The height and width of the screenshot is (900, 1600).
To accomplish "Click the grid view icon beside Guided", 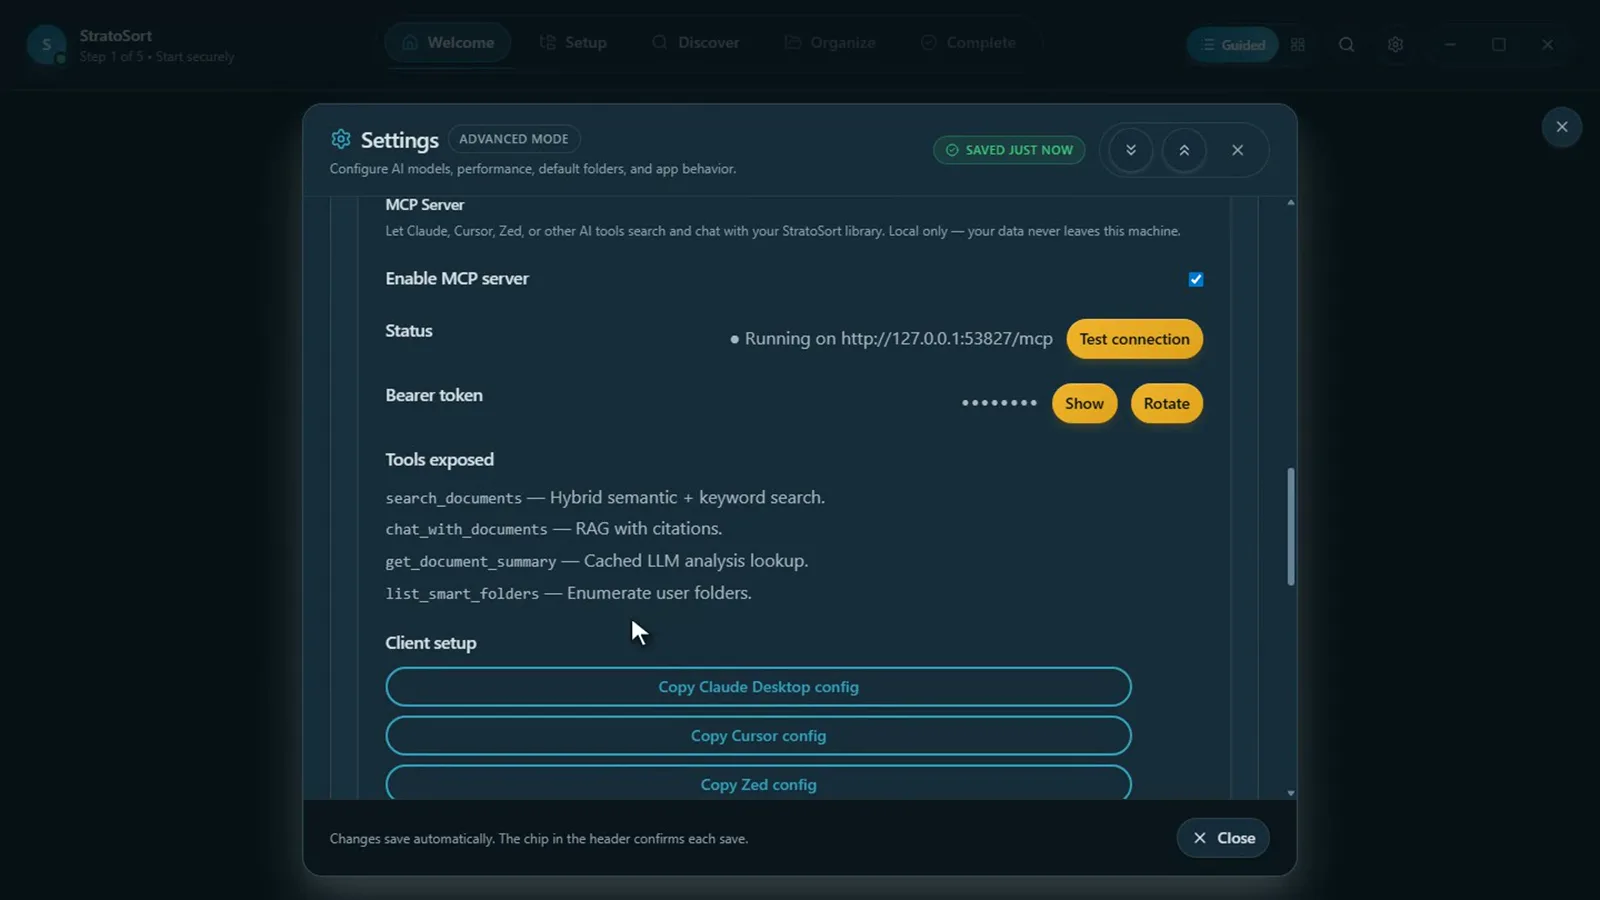I will 1298,45.
